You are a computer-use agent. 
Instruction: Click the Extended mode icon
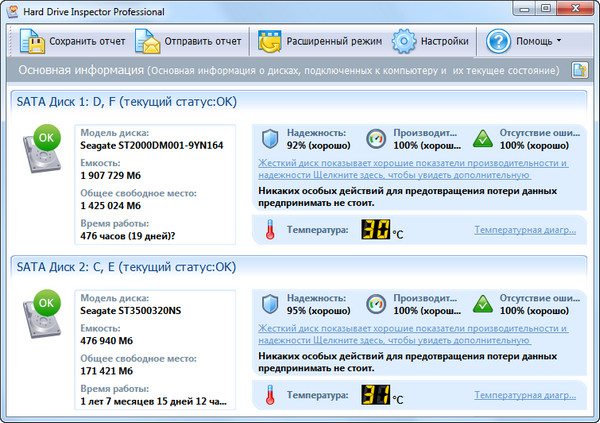[270, 41]
